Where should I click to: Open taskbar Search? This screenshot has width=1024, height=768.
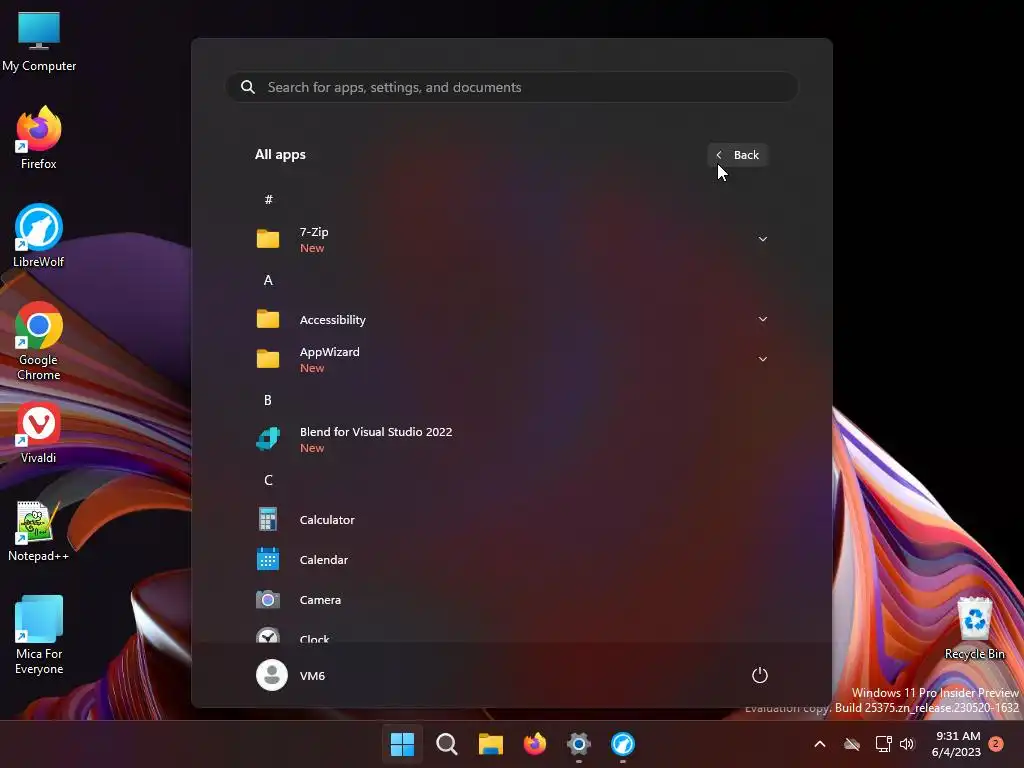click(x=447, y=744)
